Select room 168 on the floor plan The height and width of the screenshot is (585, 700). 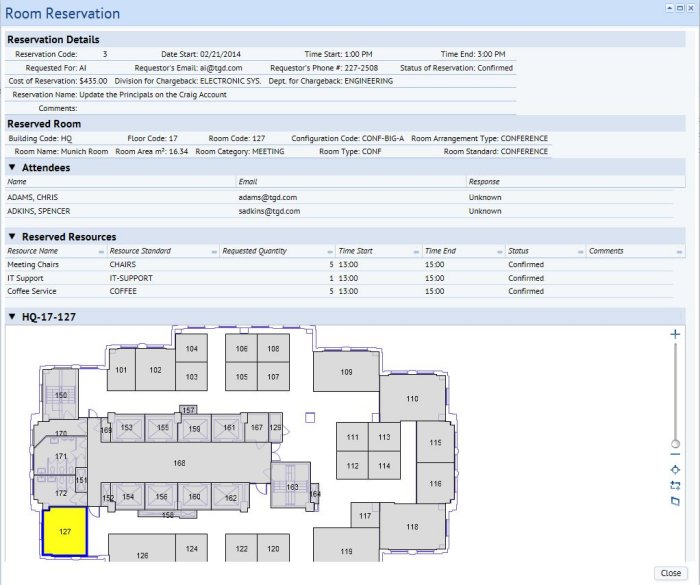coord(180,463)
